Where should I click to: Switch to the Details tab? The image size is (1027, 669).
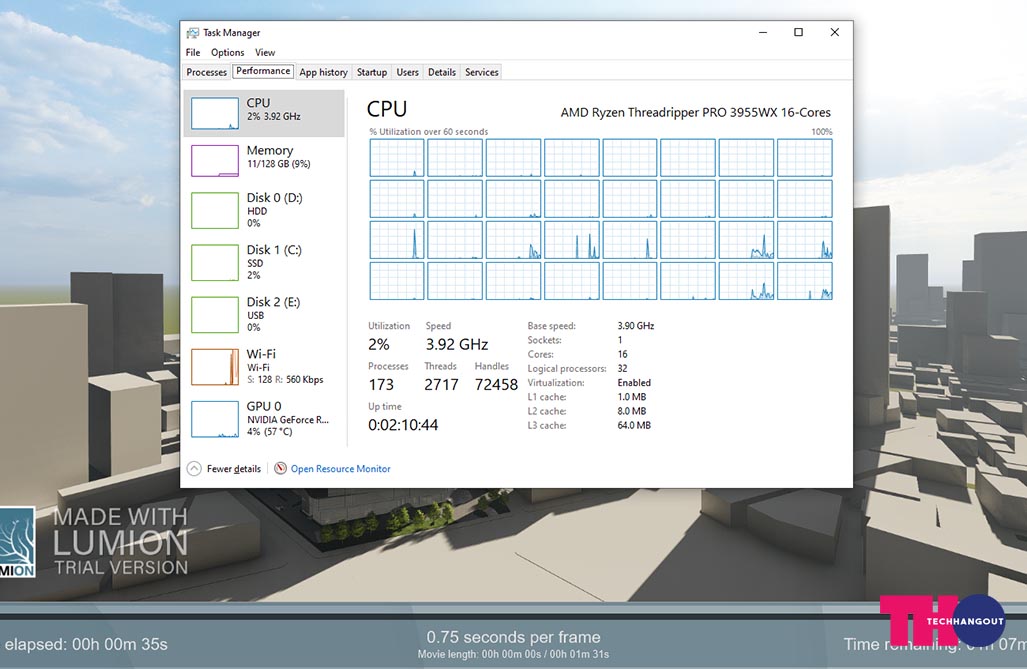coord(442,72)
